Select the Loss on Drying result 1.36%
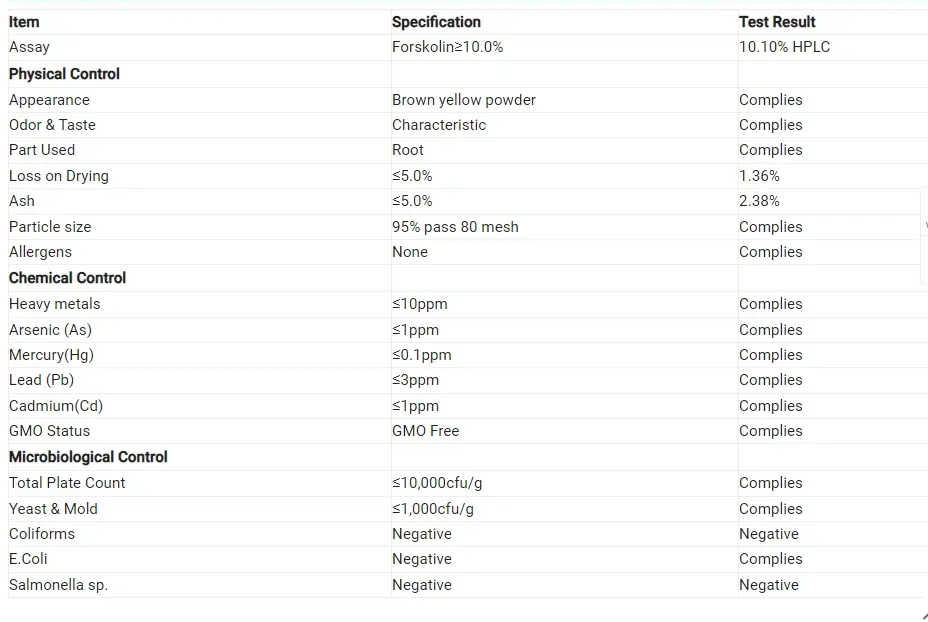The width and height of the screenshot is (928, 622). [759, 176]
